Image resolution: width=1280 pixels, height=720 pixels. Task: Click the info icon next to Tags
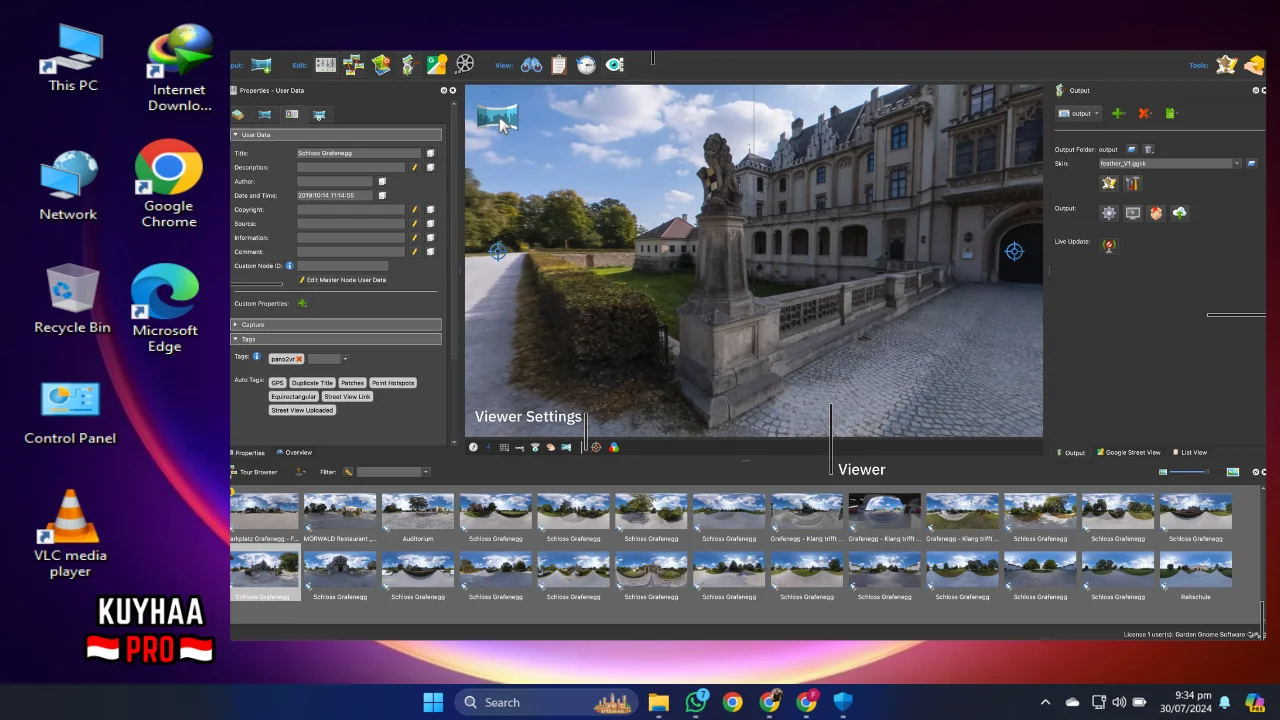[x=256, y=357]
